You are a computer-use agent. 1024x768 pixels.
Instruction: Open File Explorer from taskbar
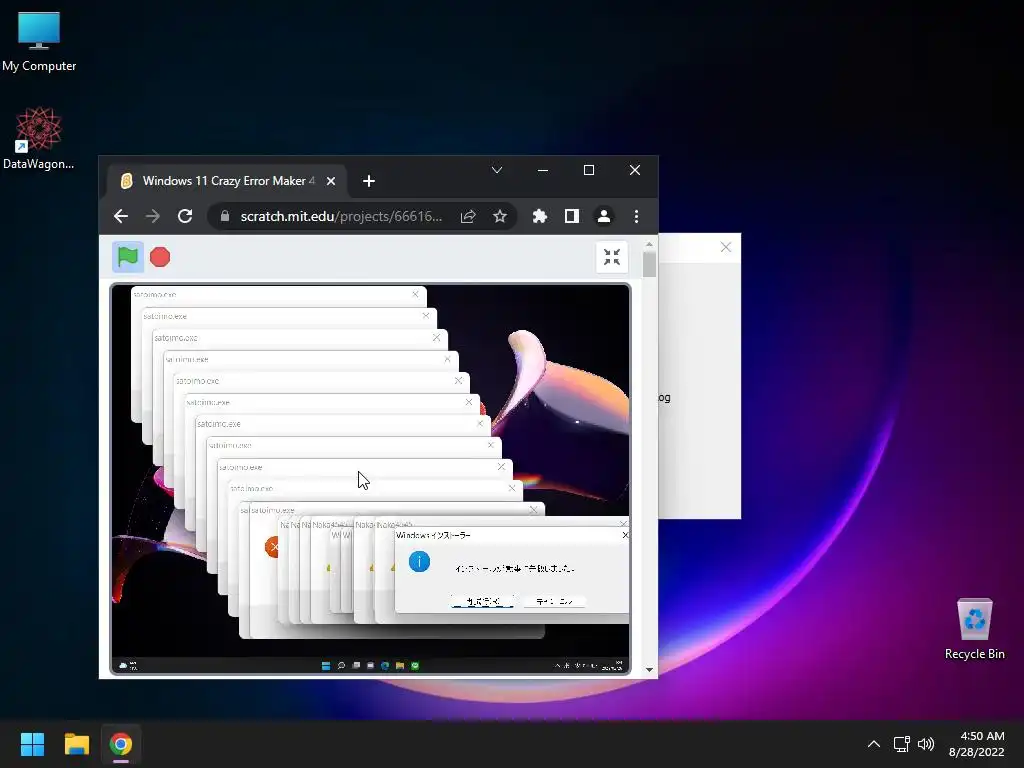coord(76,744)
